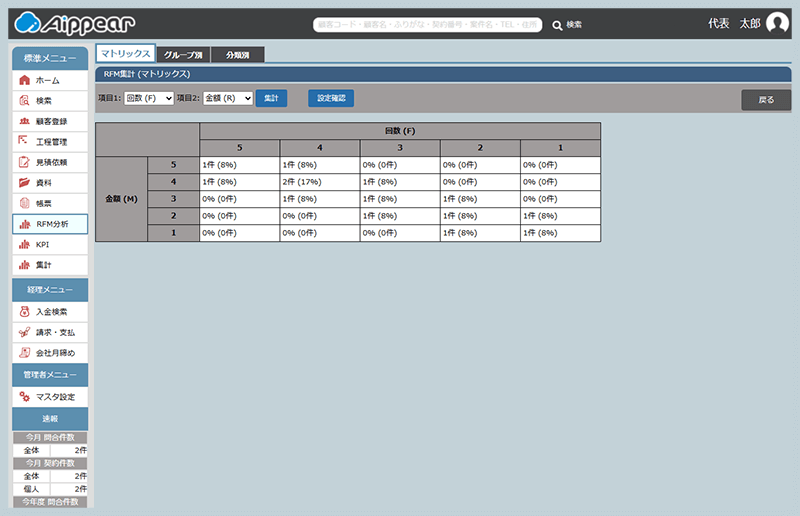Click the 検索 magnifier icon in sidebar
This screenshot has width=800, height=516.
pos(25,100)
